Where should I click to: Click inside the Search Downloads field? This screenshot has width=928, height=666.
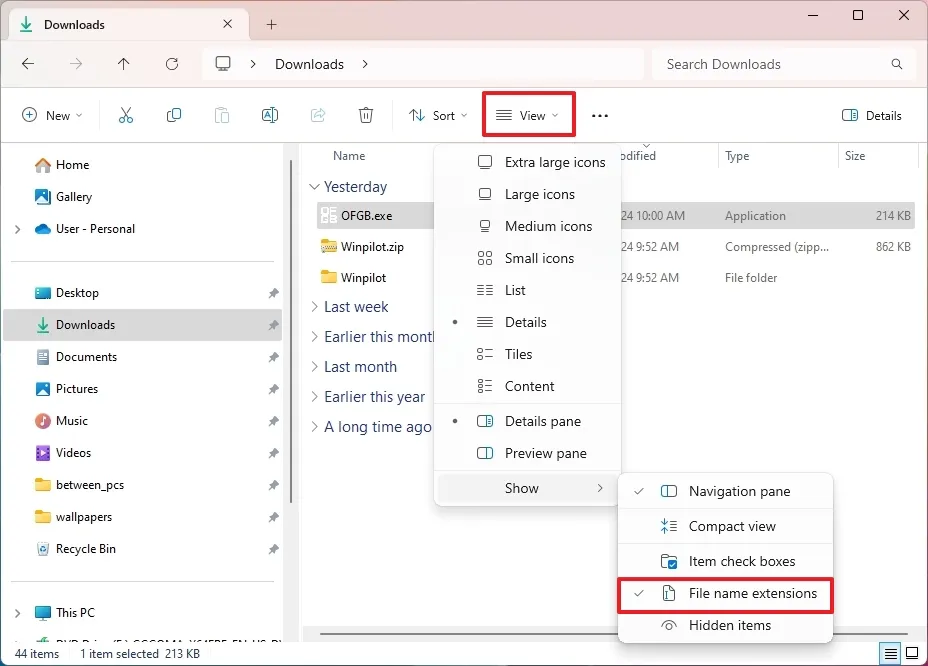click(770, 63)
